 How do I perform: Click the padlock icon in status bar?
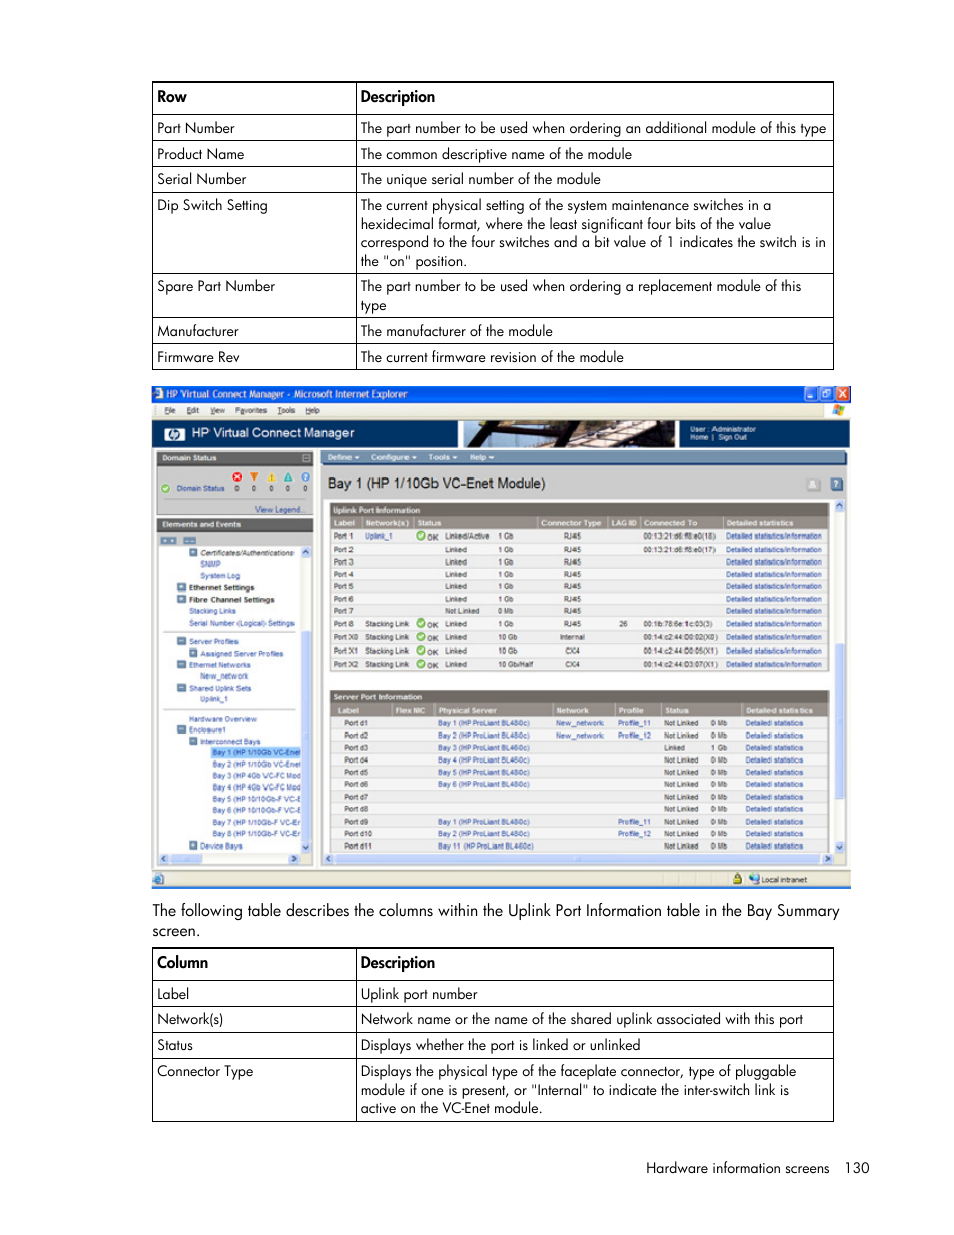(738, 879)
